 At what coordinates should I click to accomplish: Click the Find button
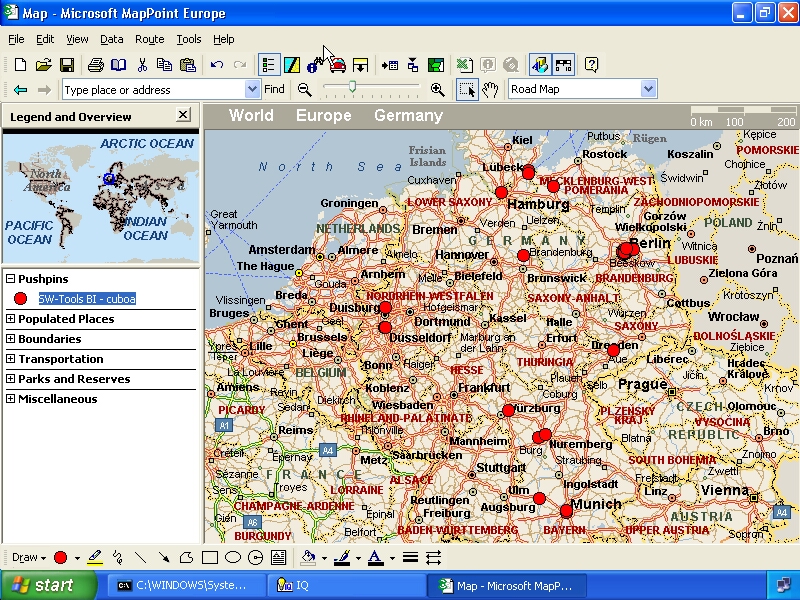(274, 89)
